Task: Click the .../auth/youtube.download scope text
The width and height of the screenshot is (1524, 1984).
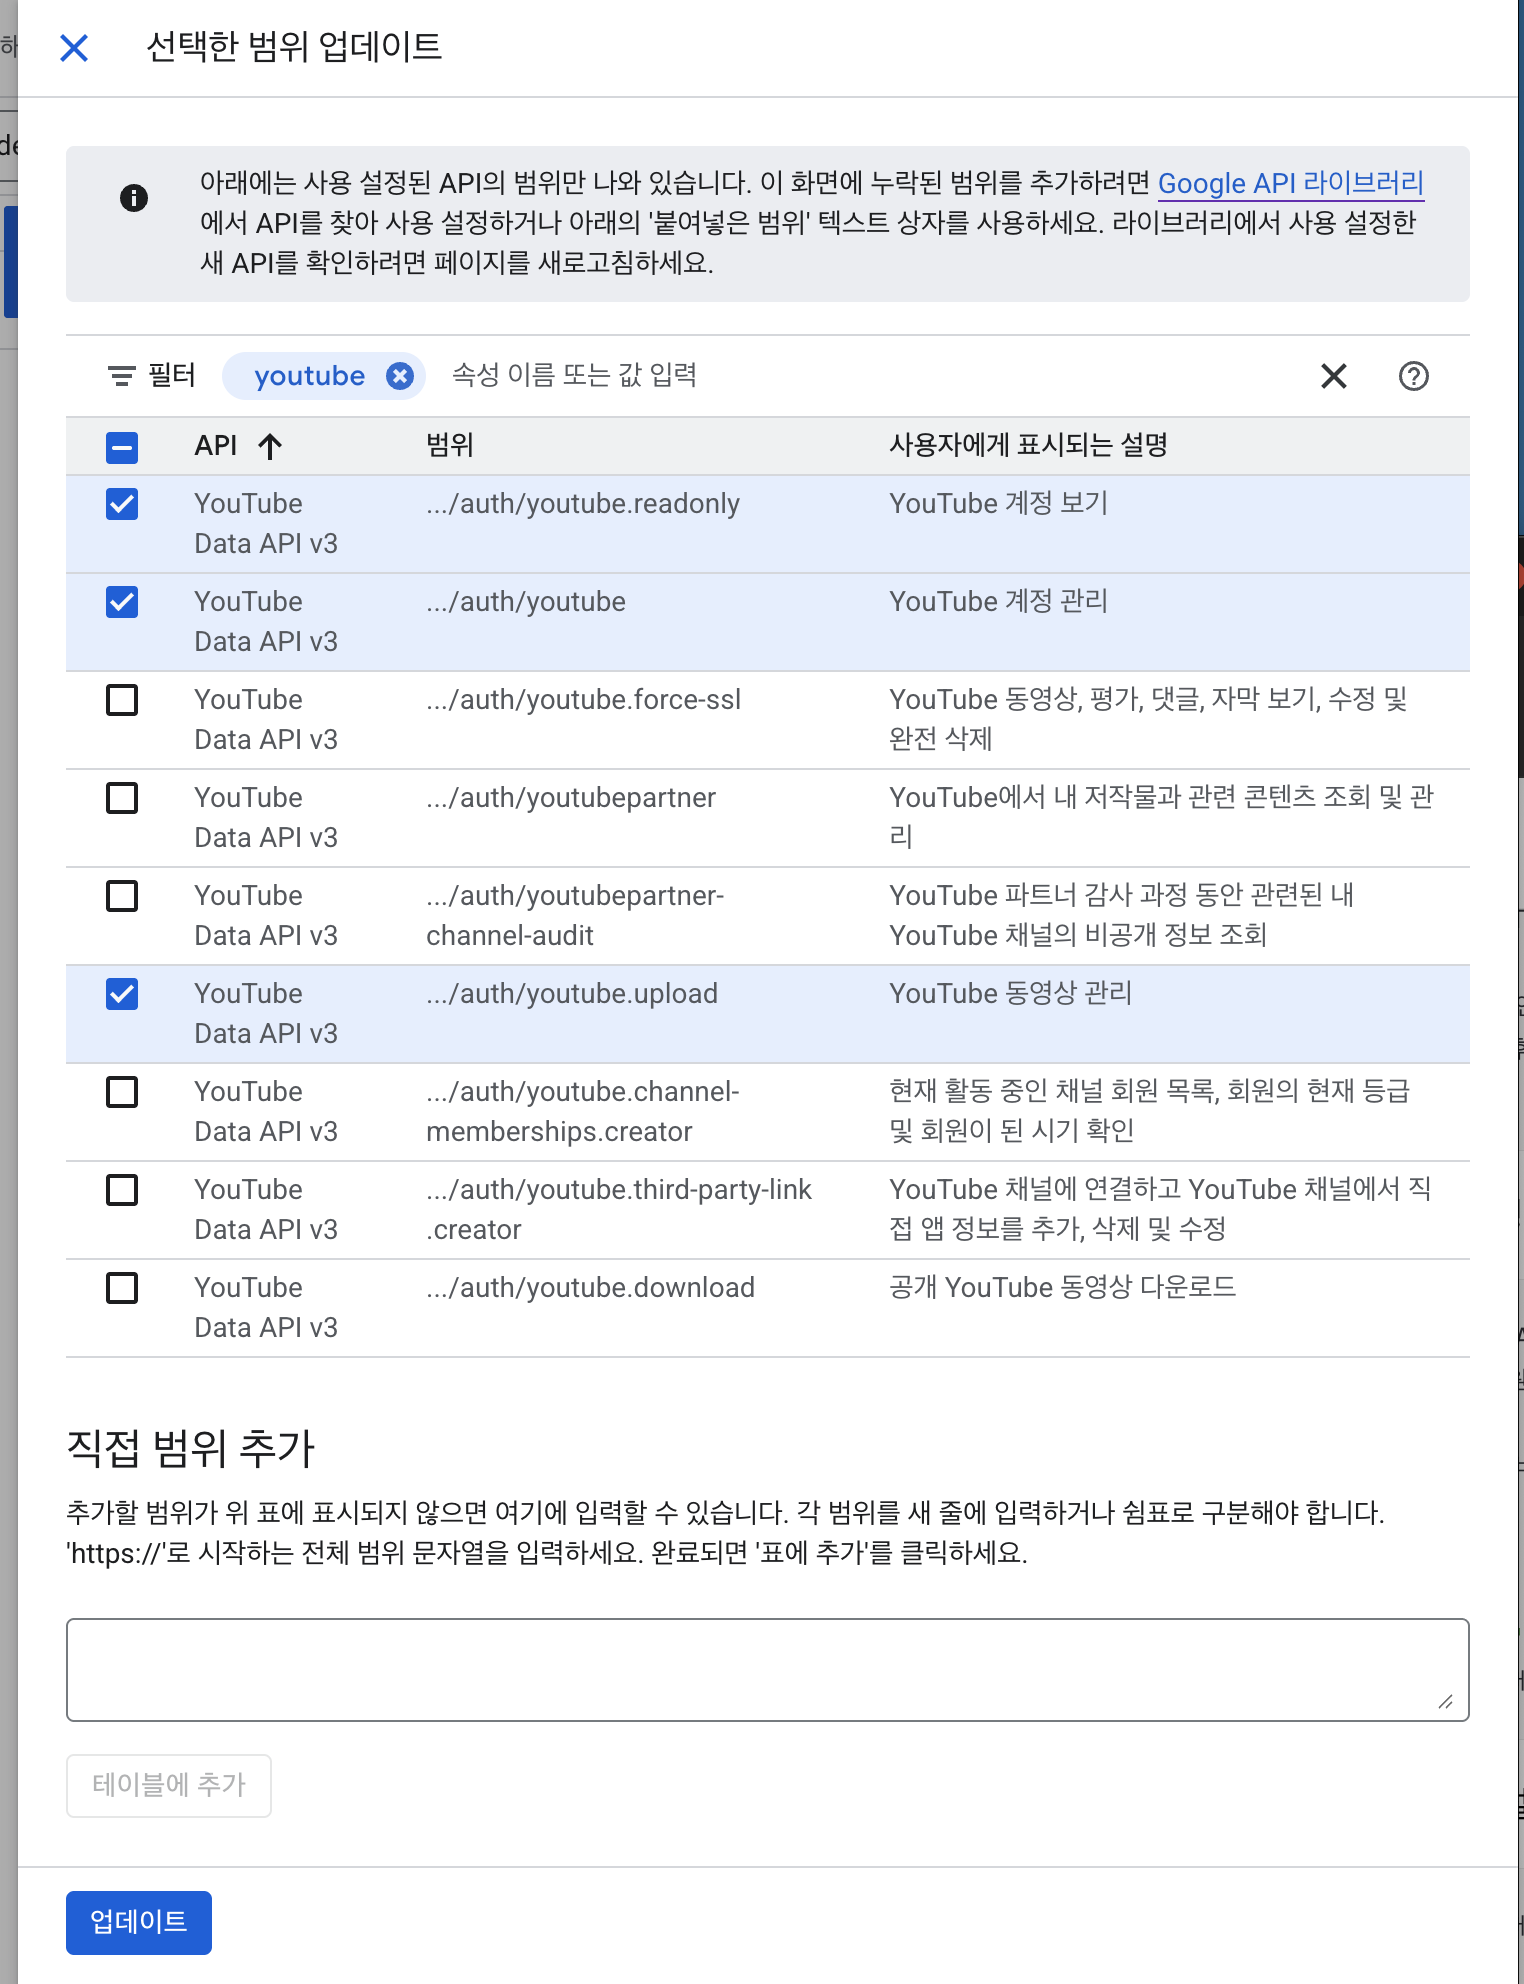Action: click(x=590, y=1288)
